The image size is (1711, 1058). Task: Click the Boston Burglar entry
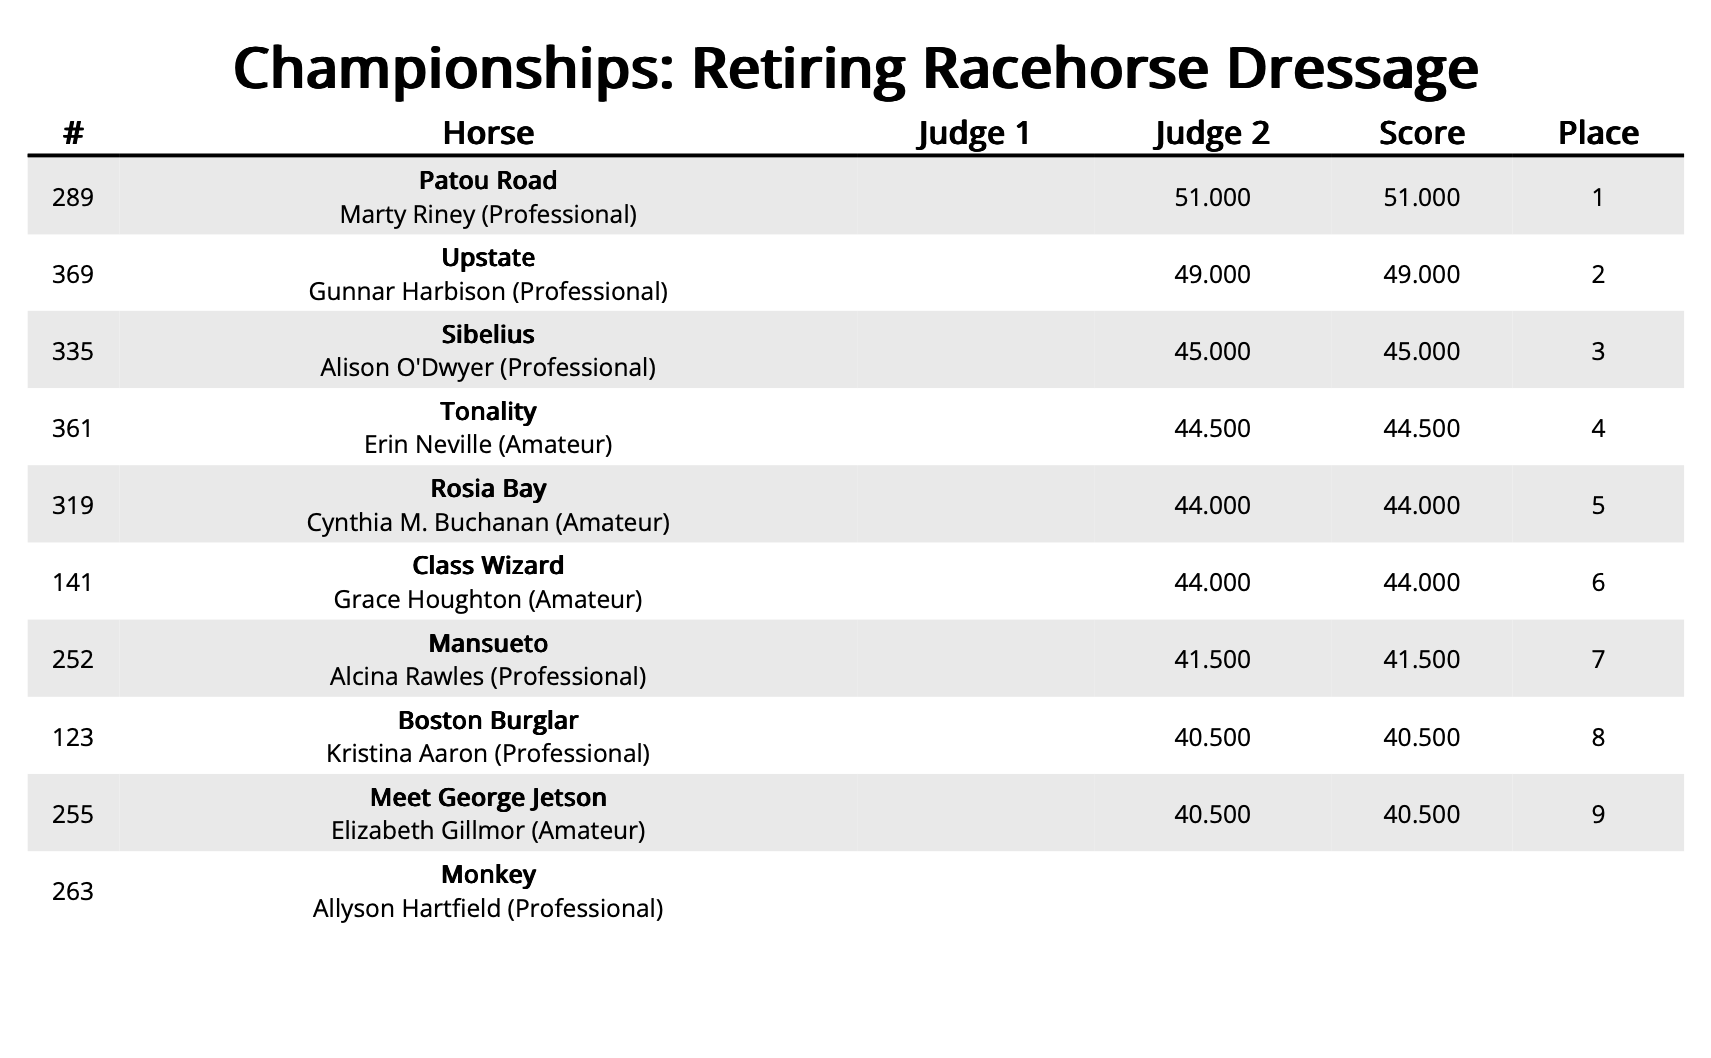point(488,721)
